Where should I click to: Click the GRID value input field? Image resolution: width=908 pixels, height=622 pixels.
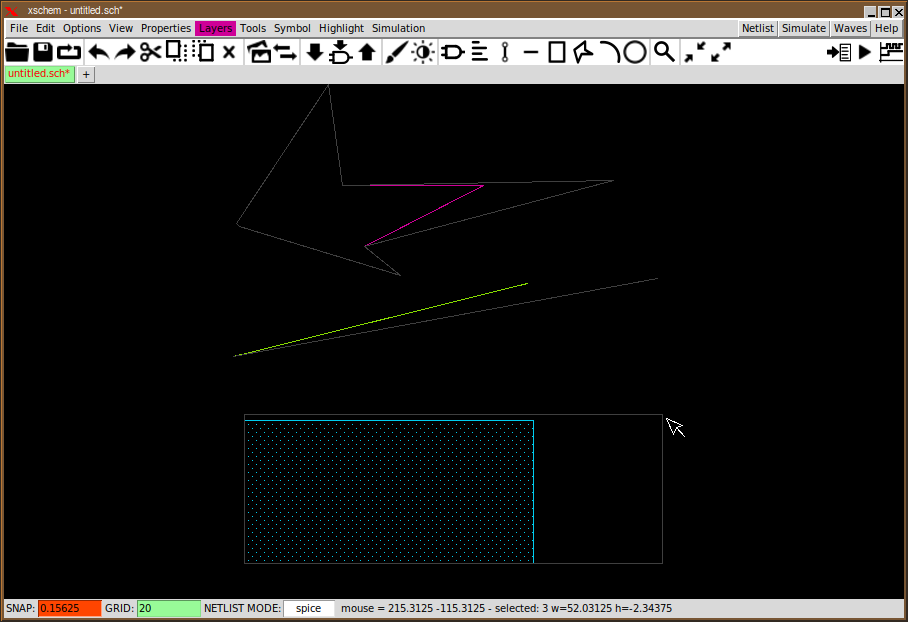[x=168, y=608]
